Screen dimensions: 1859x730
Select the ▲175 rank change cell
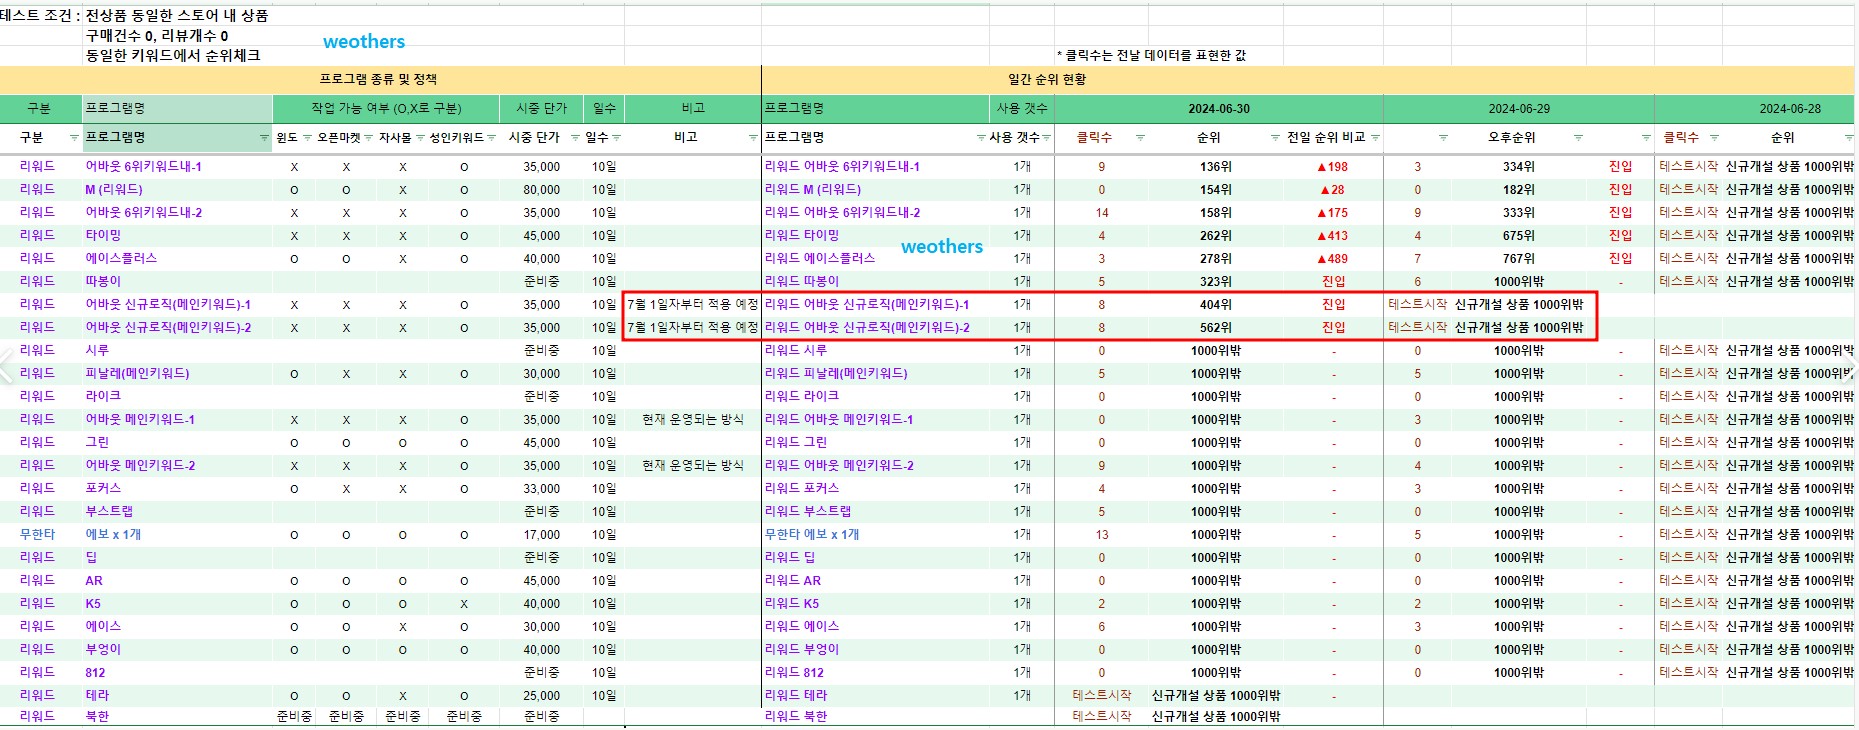click(x=1332, y=213)
